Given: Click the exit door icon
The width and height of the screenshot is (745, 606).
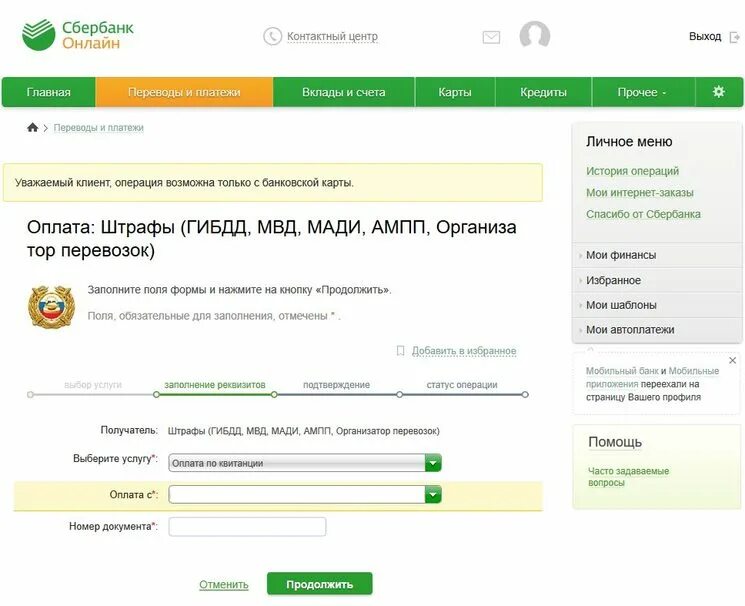Looking at the screenshot, I should (x=735, y=37).
